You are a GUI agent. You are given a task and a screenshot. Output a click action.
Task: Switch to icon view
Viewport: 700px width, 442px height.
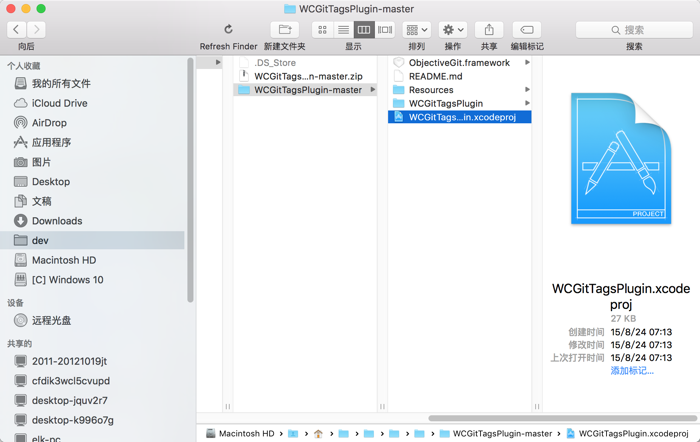[322, 30]
